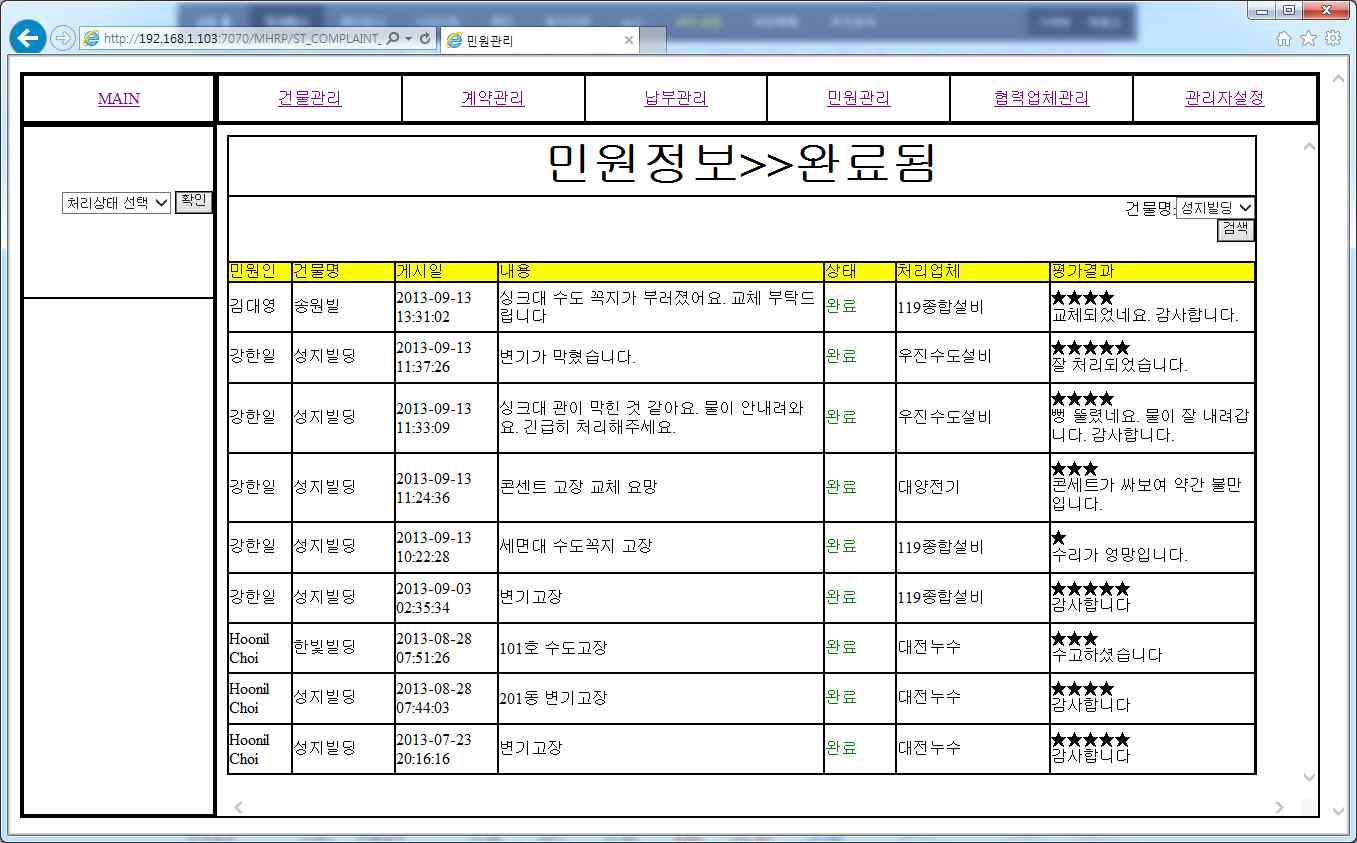The image size is (1357, 843).
Task: Click the 수고하셨습니다 review text
Action: point(1107,655)
